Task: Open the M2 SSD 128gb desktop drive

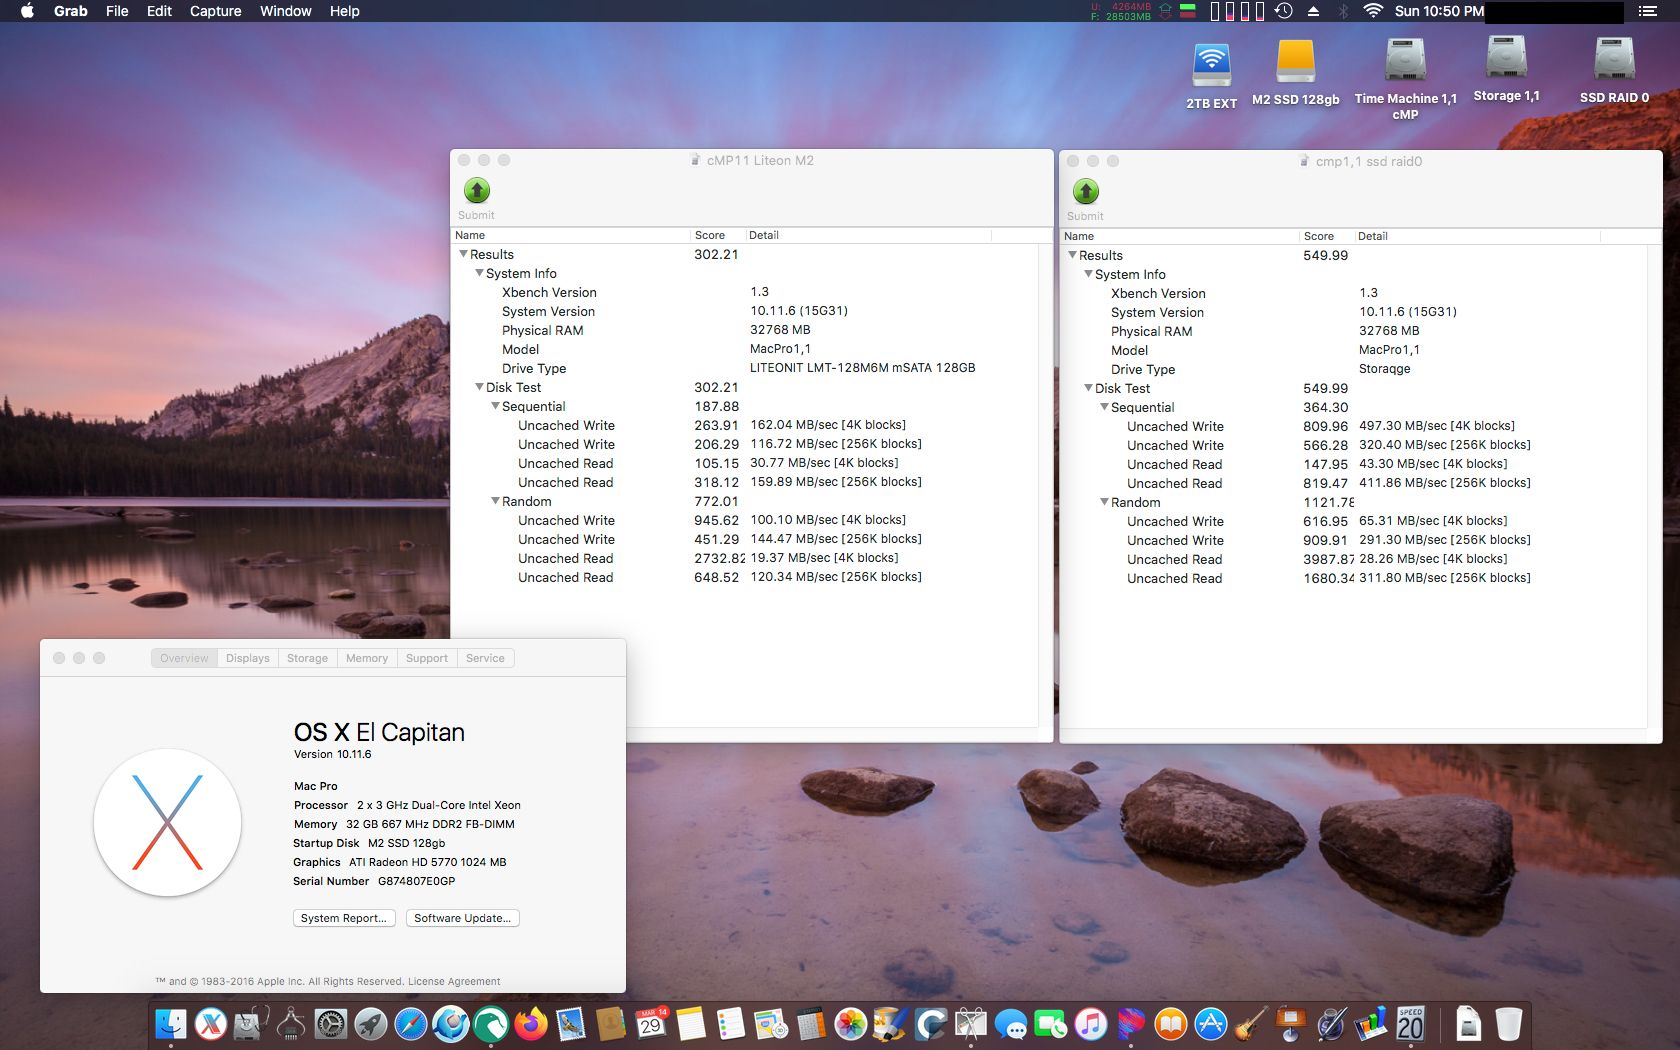Action: coord(1295,62)
